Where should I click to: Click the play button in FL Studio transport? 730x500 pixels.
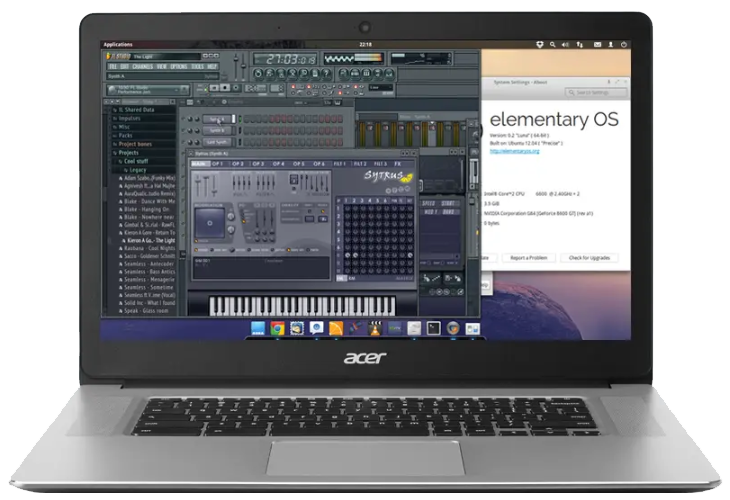click(x=214, y=88)
